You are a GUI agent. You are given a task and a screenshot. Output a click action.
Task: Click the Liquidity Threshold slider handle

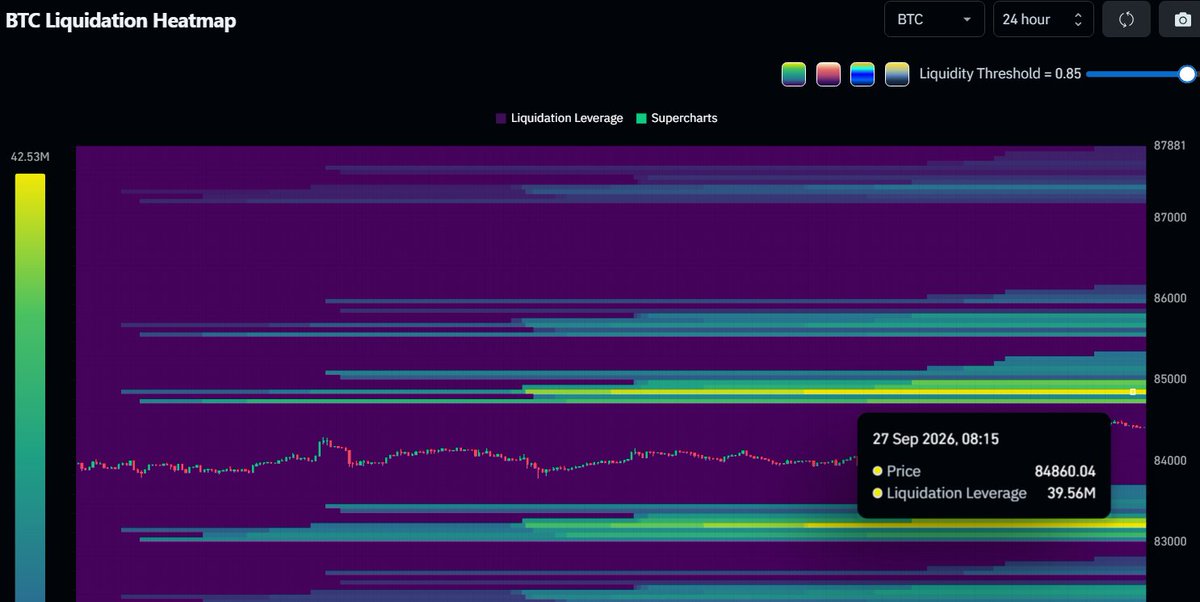click(1187, 74)
